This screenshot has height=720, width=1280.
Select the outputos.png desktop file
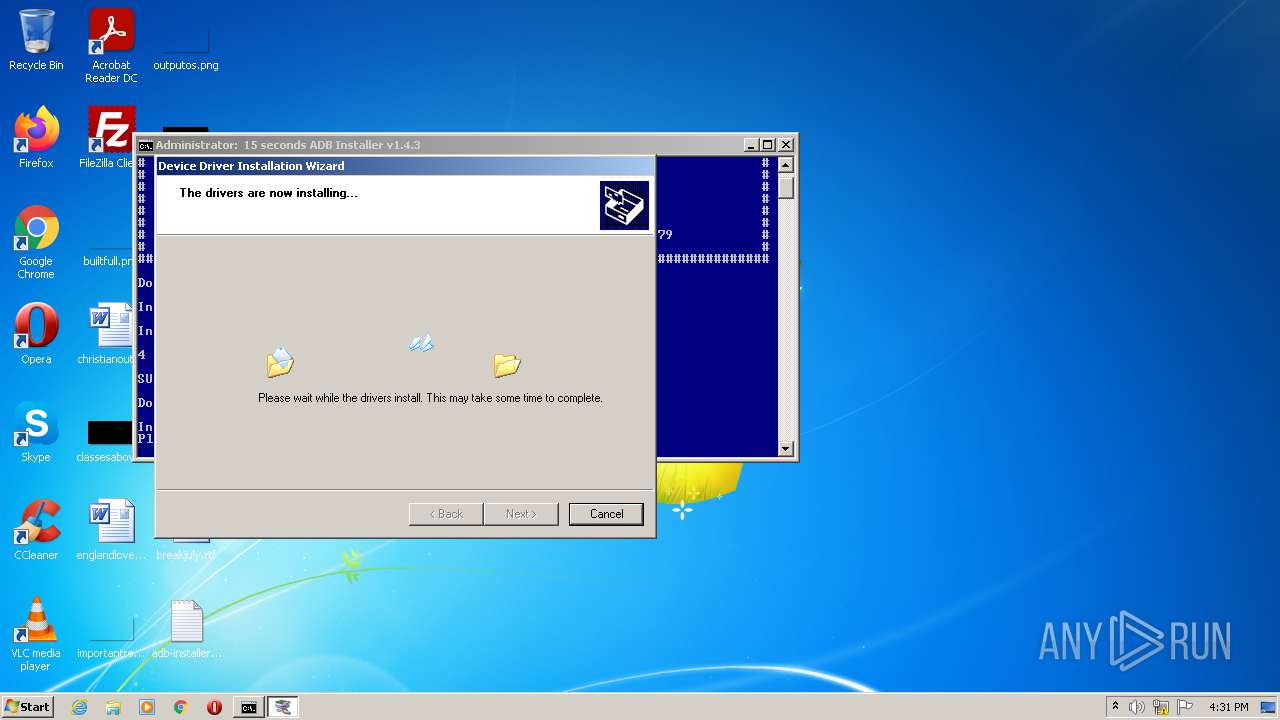(186, 41)
